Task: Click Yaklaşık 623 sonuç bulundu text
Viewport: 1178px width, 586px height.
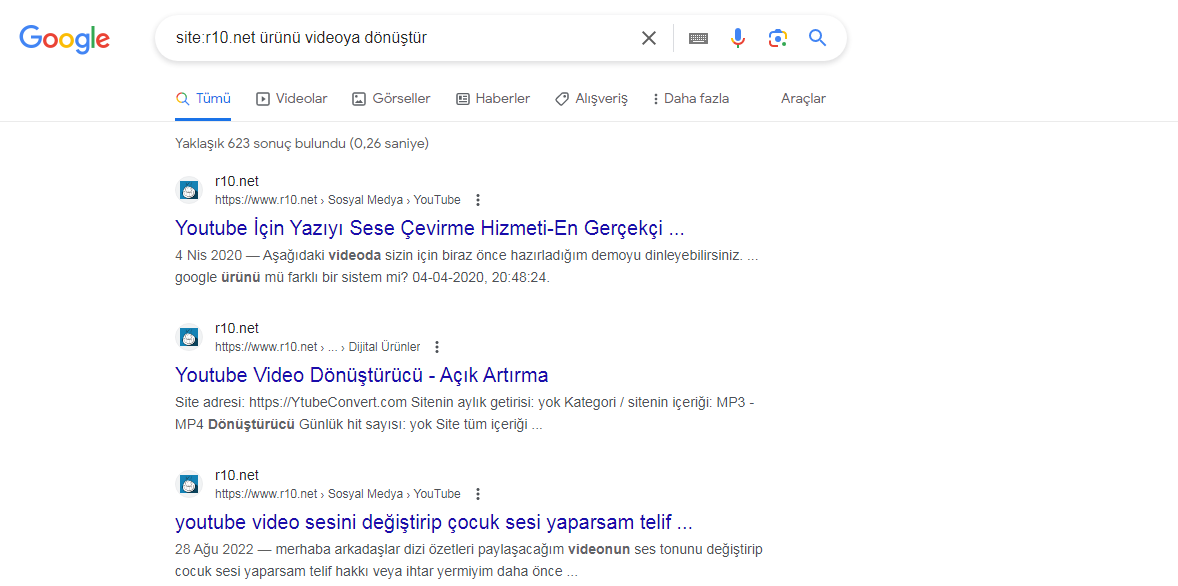Action: (302, 143)
